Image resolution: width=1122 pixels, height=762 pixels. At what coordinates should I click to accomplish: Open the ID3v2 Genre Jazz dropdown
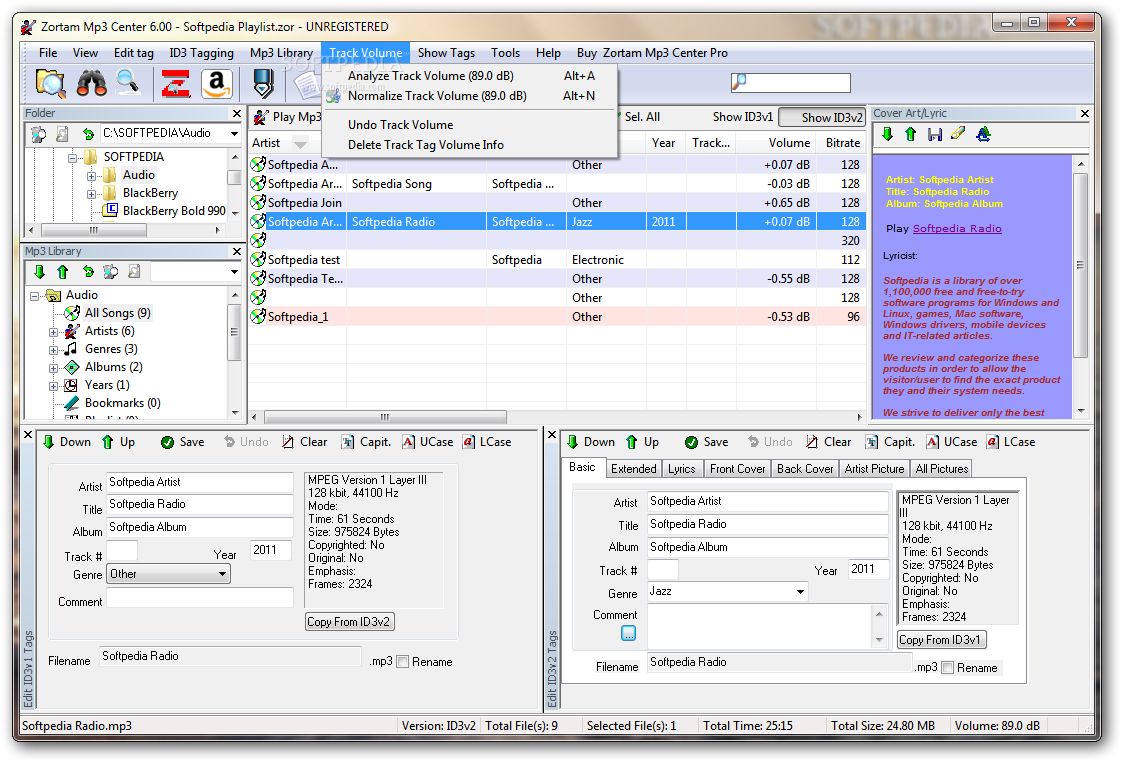tap(800, 592)
